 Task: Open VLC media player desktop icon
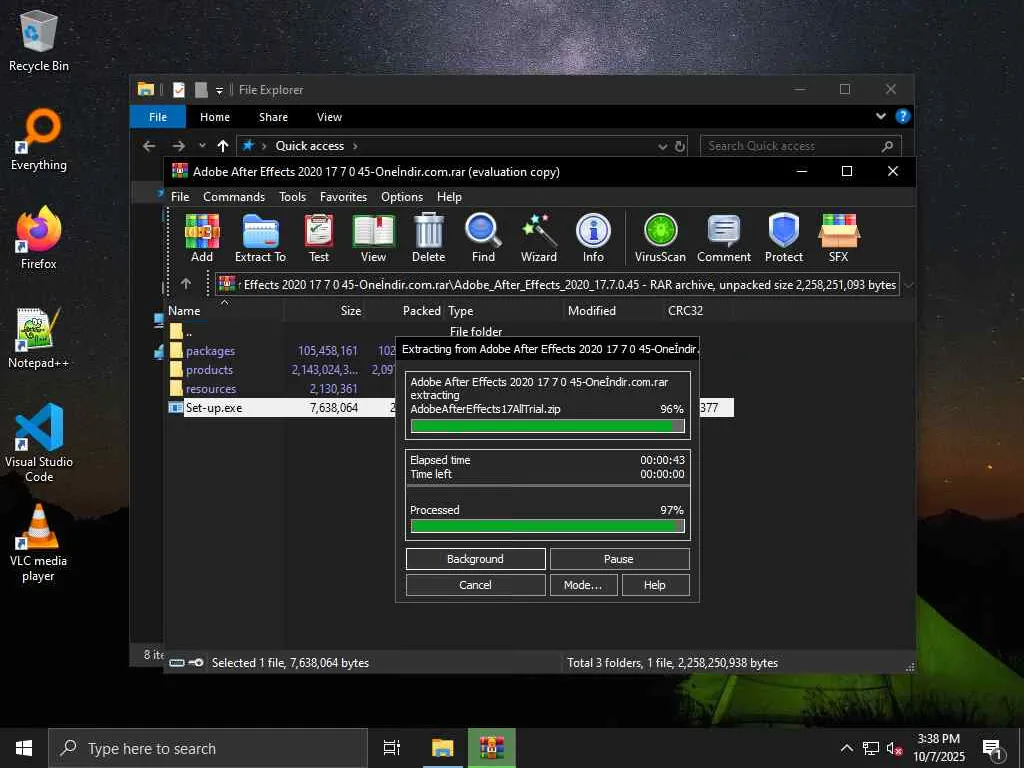[39, 543]
